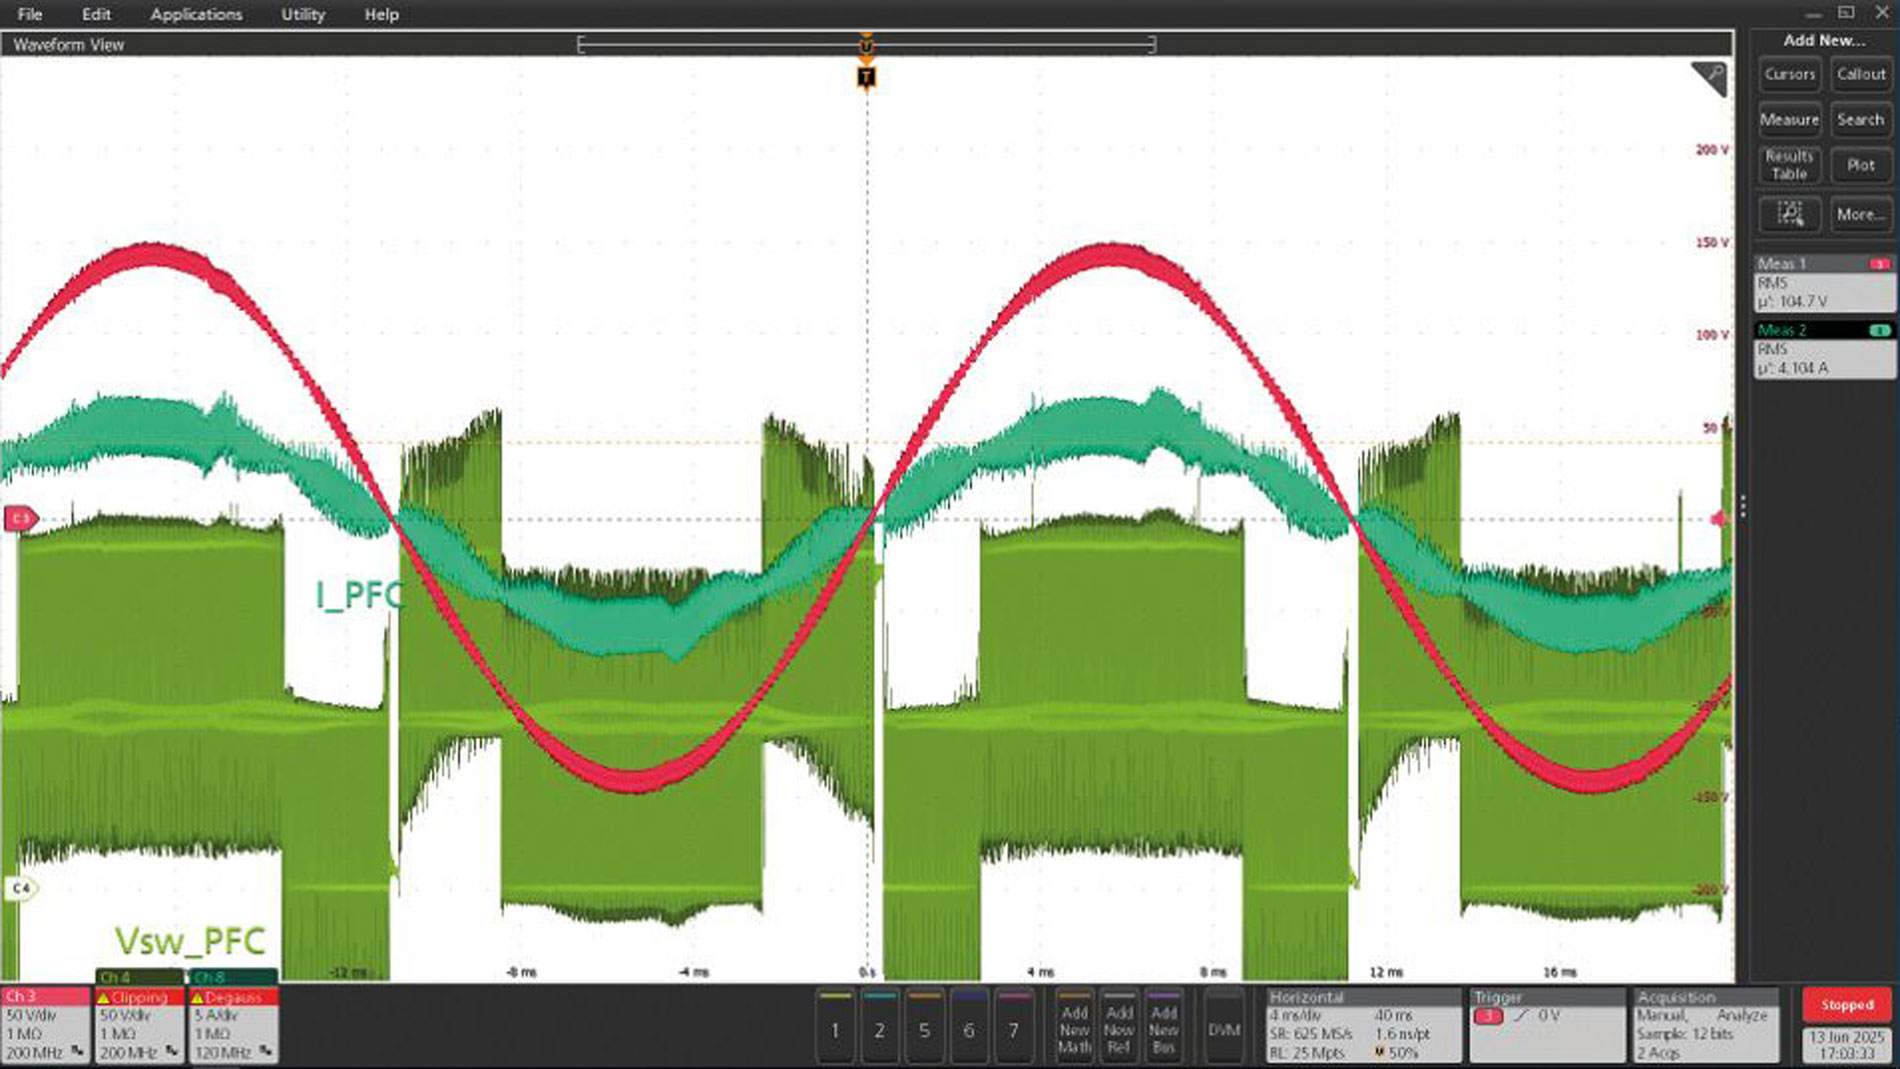Select the C3 channel ground handle
The height and width of the screenshot is (1069, 1900).
(x=20, y=518)
